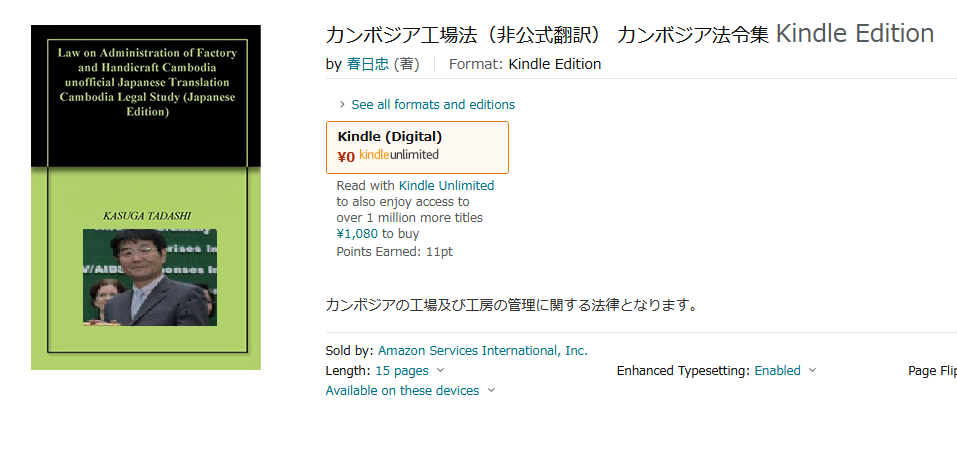Expand the arrow beside 15 pages
This screenshot has height=469, width=957.
[x=441, y=370]
